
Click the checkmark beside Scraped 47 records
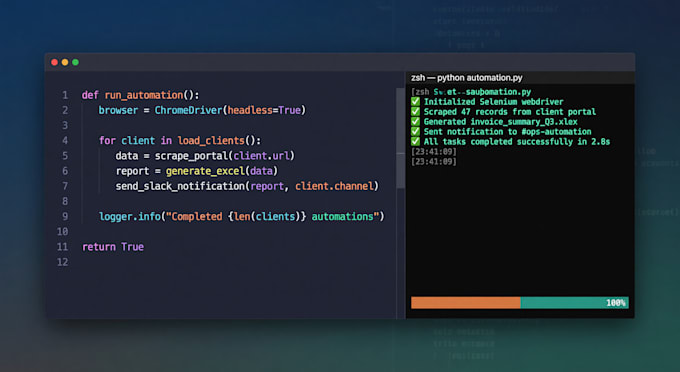pos(415,111)
